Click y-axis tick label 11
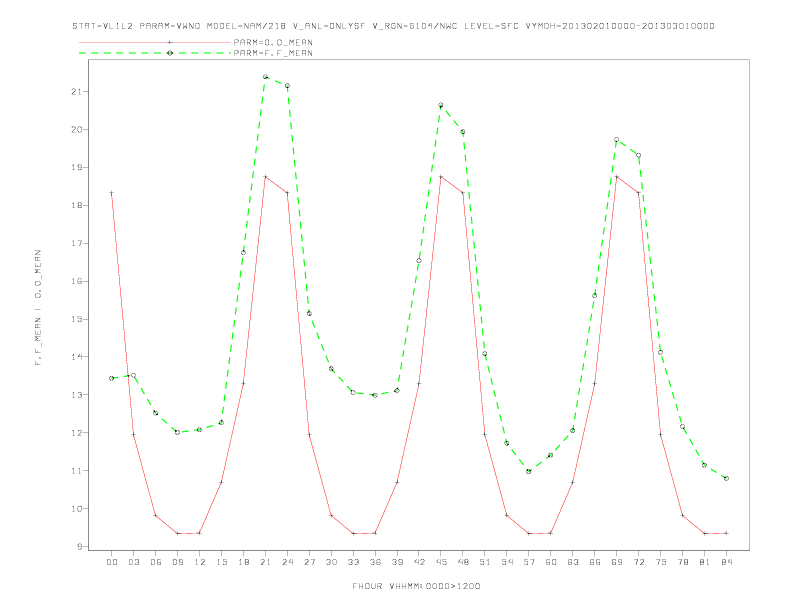Screen dimensions: 792x612 tap(76, 471)
